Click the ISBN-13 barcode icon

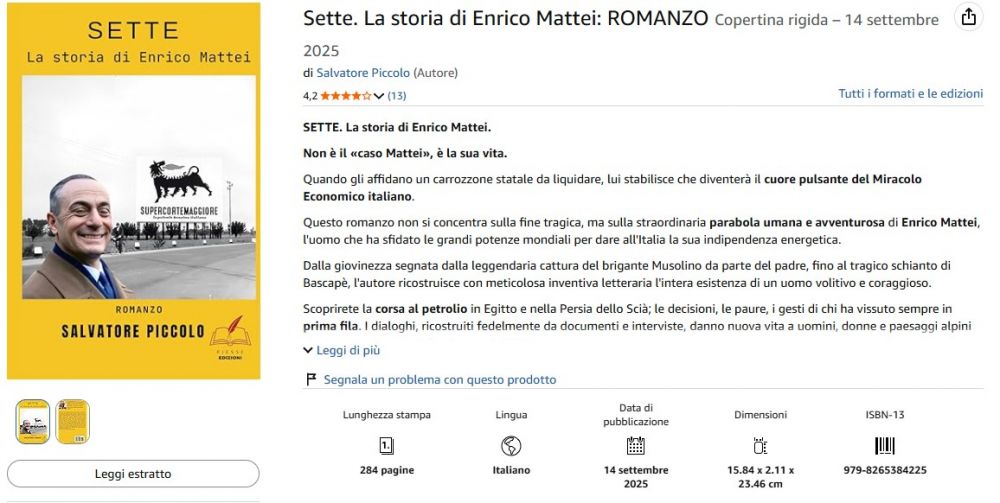[x=884, y=446]
